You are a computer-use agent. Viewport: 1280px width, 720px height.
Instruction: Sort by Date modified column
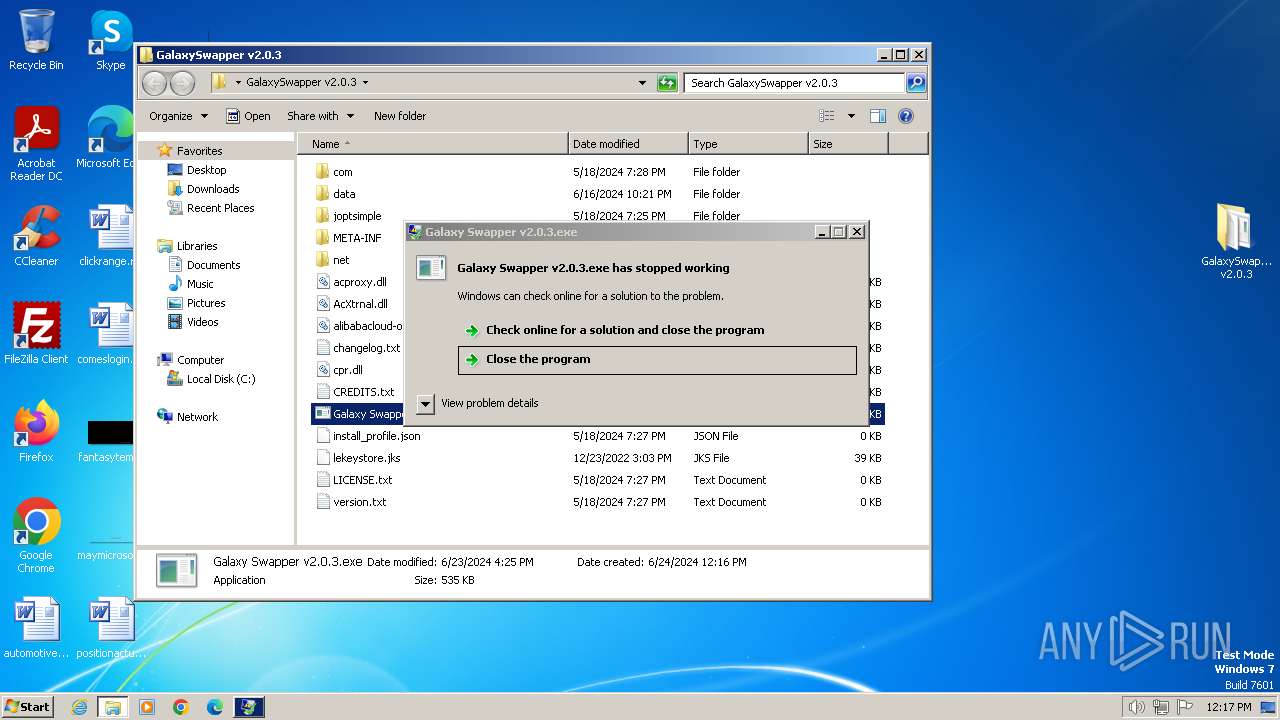[628, 144]
